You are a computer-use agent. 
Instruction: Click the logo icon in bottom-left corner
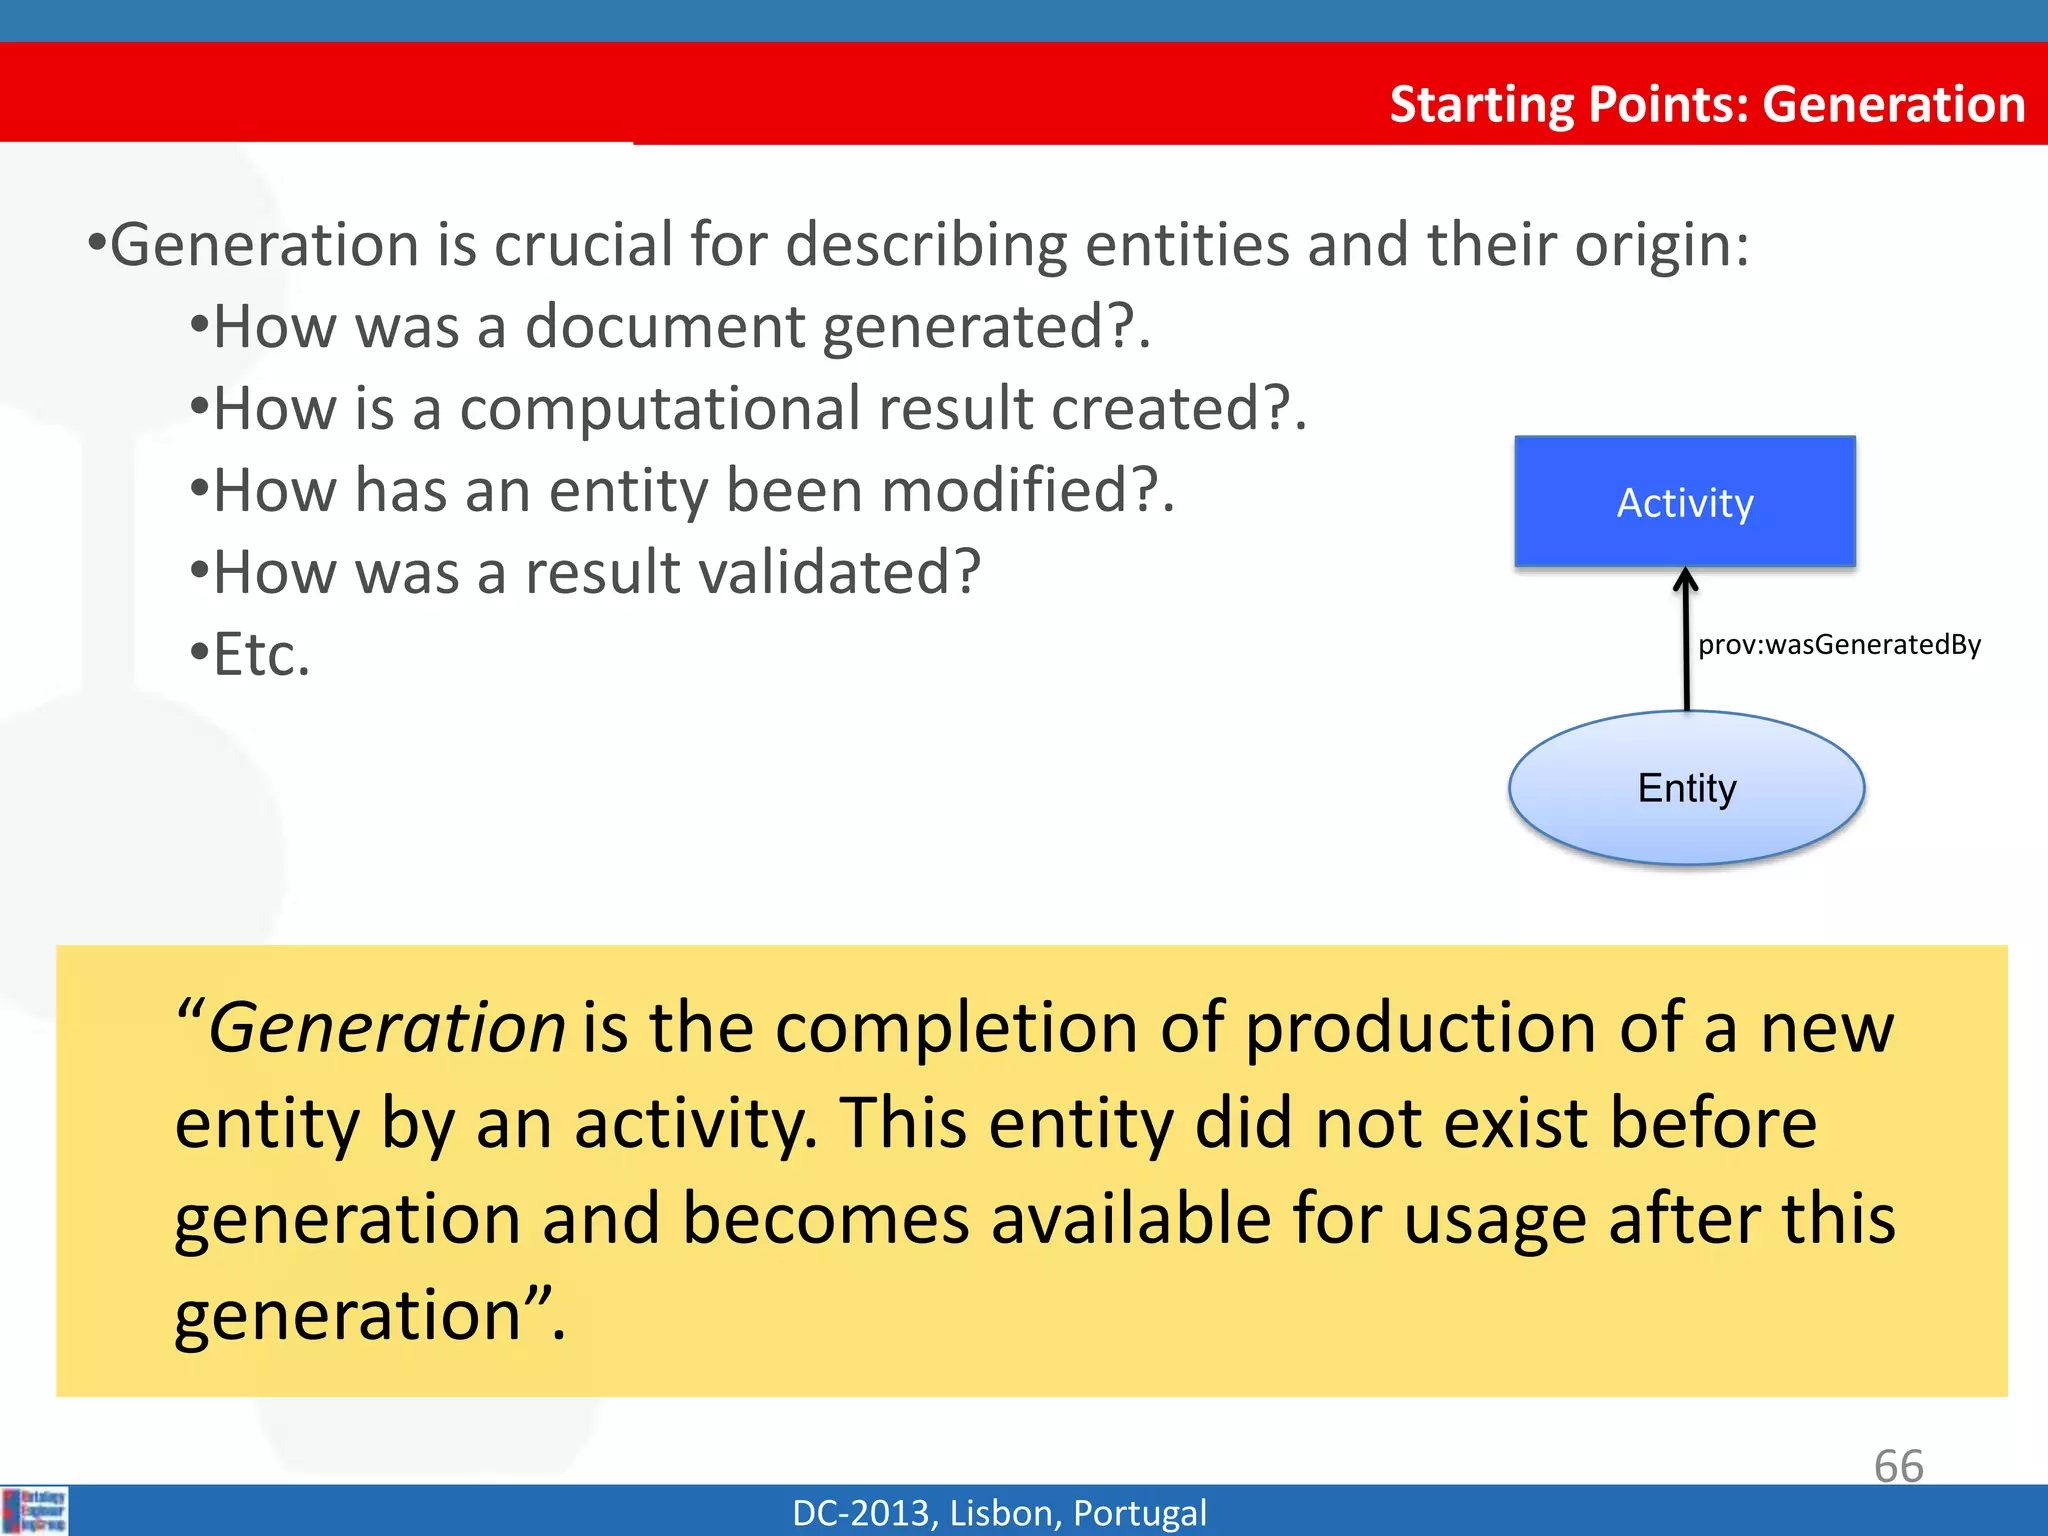click(x=35, y=1510)
